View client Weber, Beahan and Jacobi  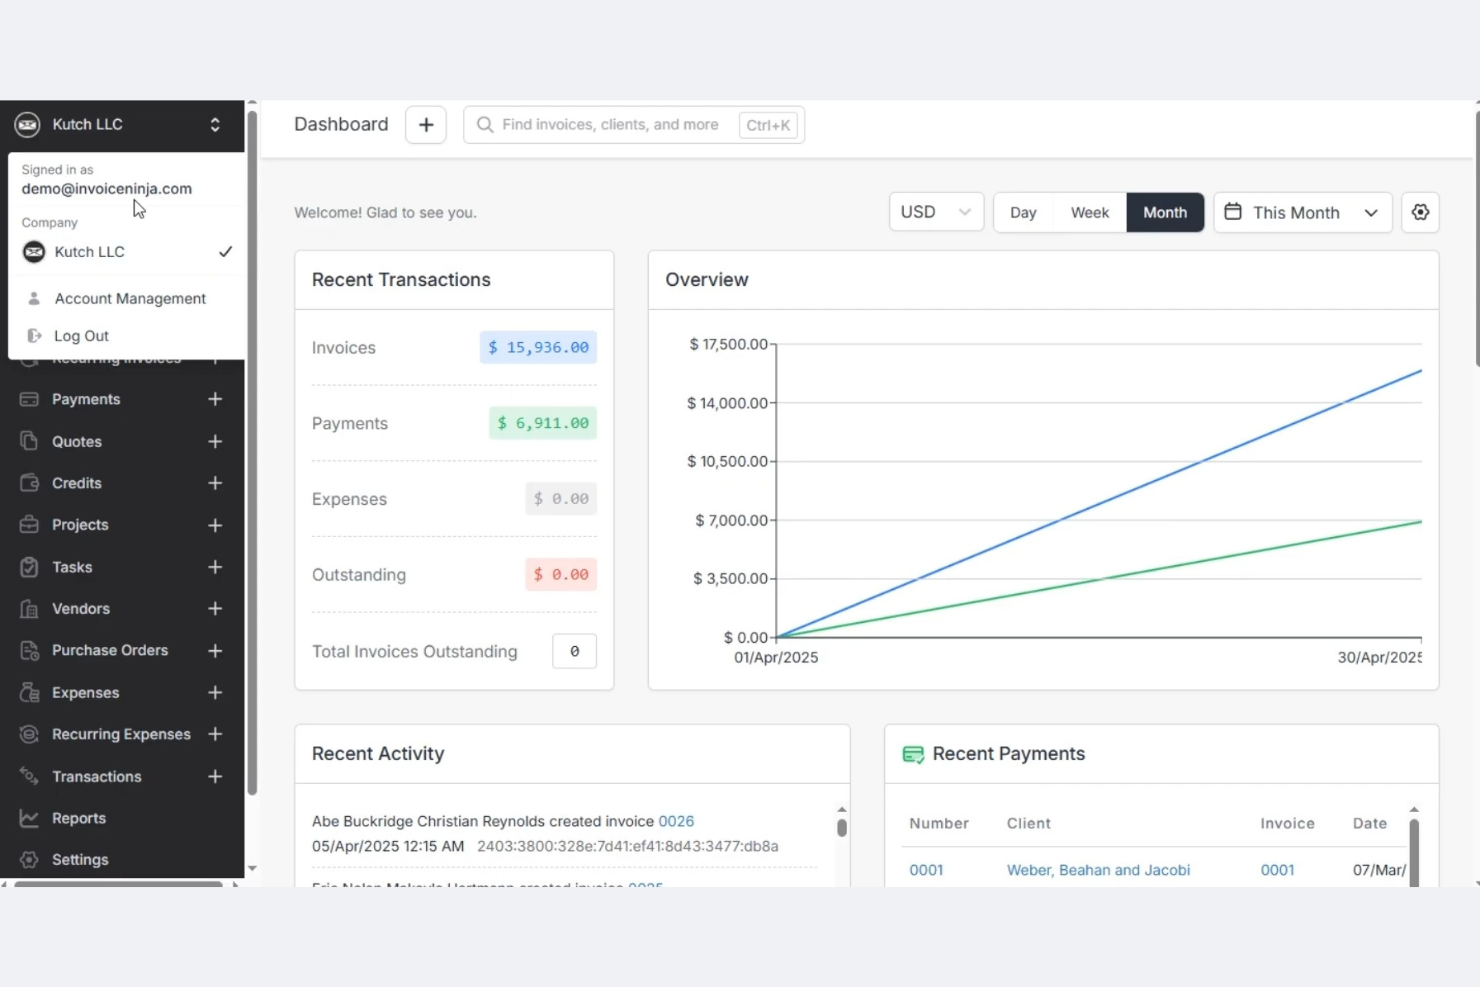(1097, 870)
